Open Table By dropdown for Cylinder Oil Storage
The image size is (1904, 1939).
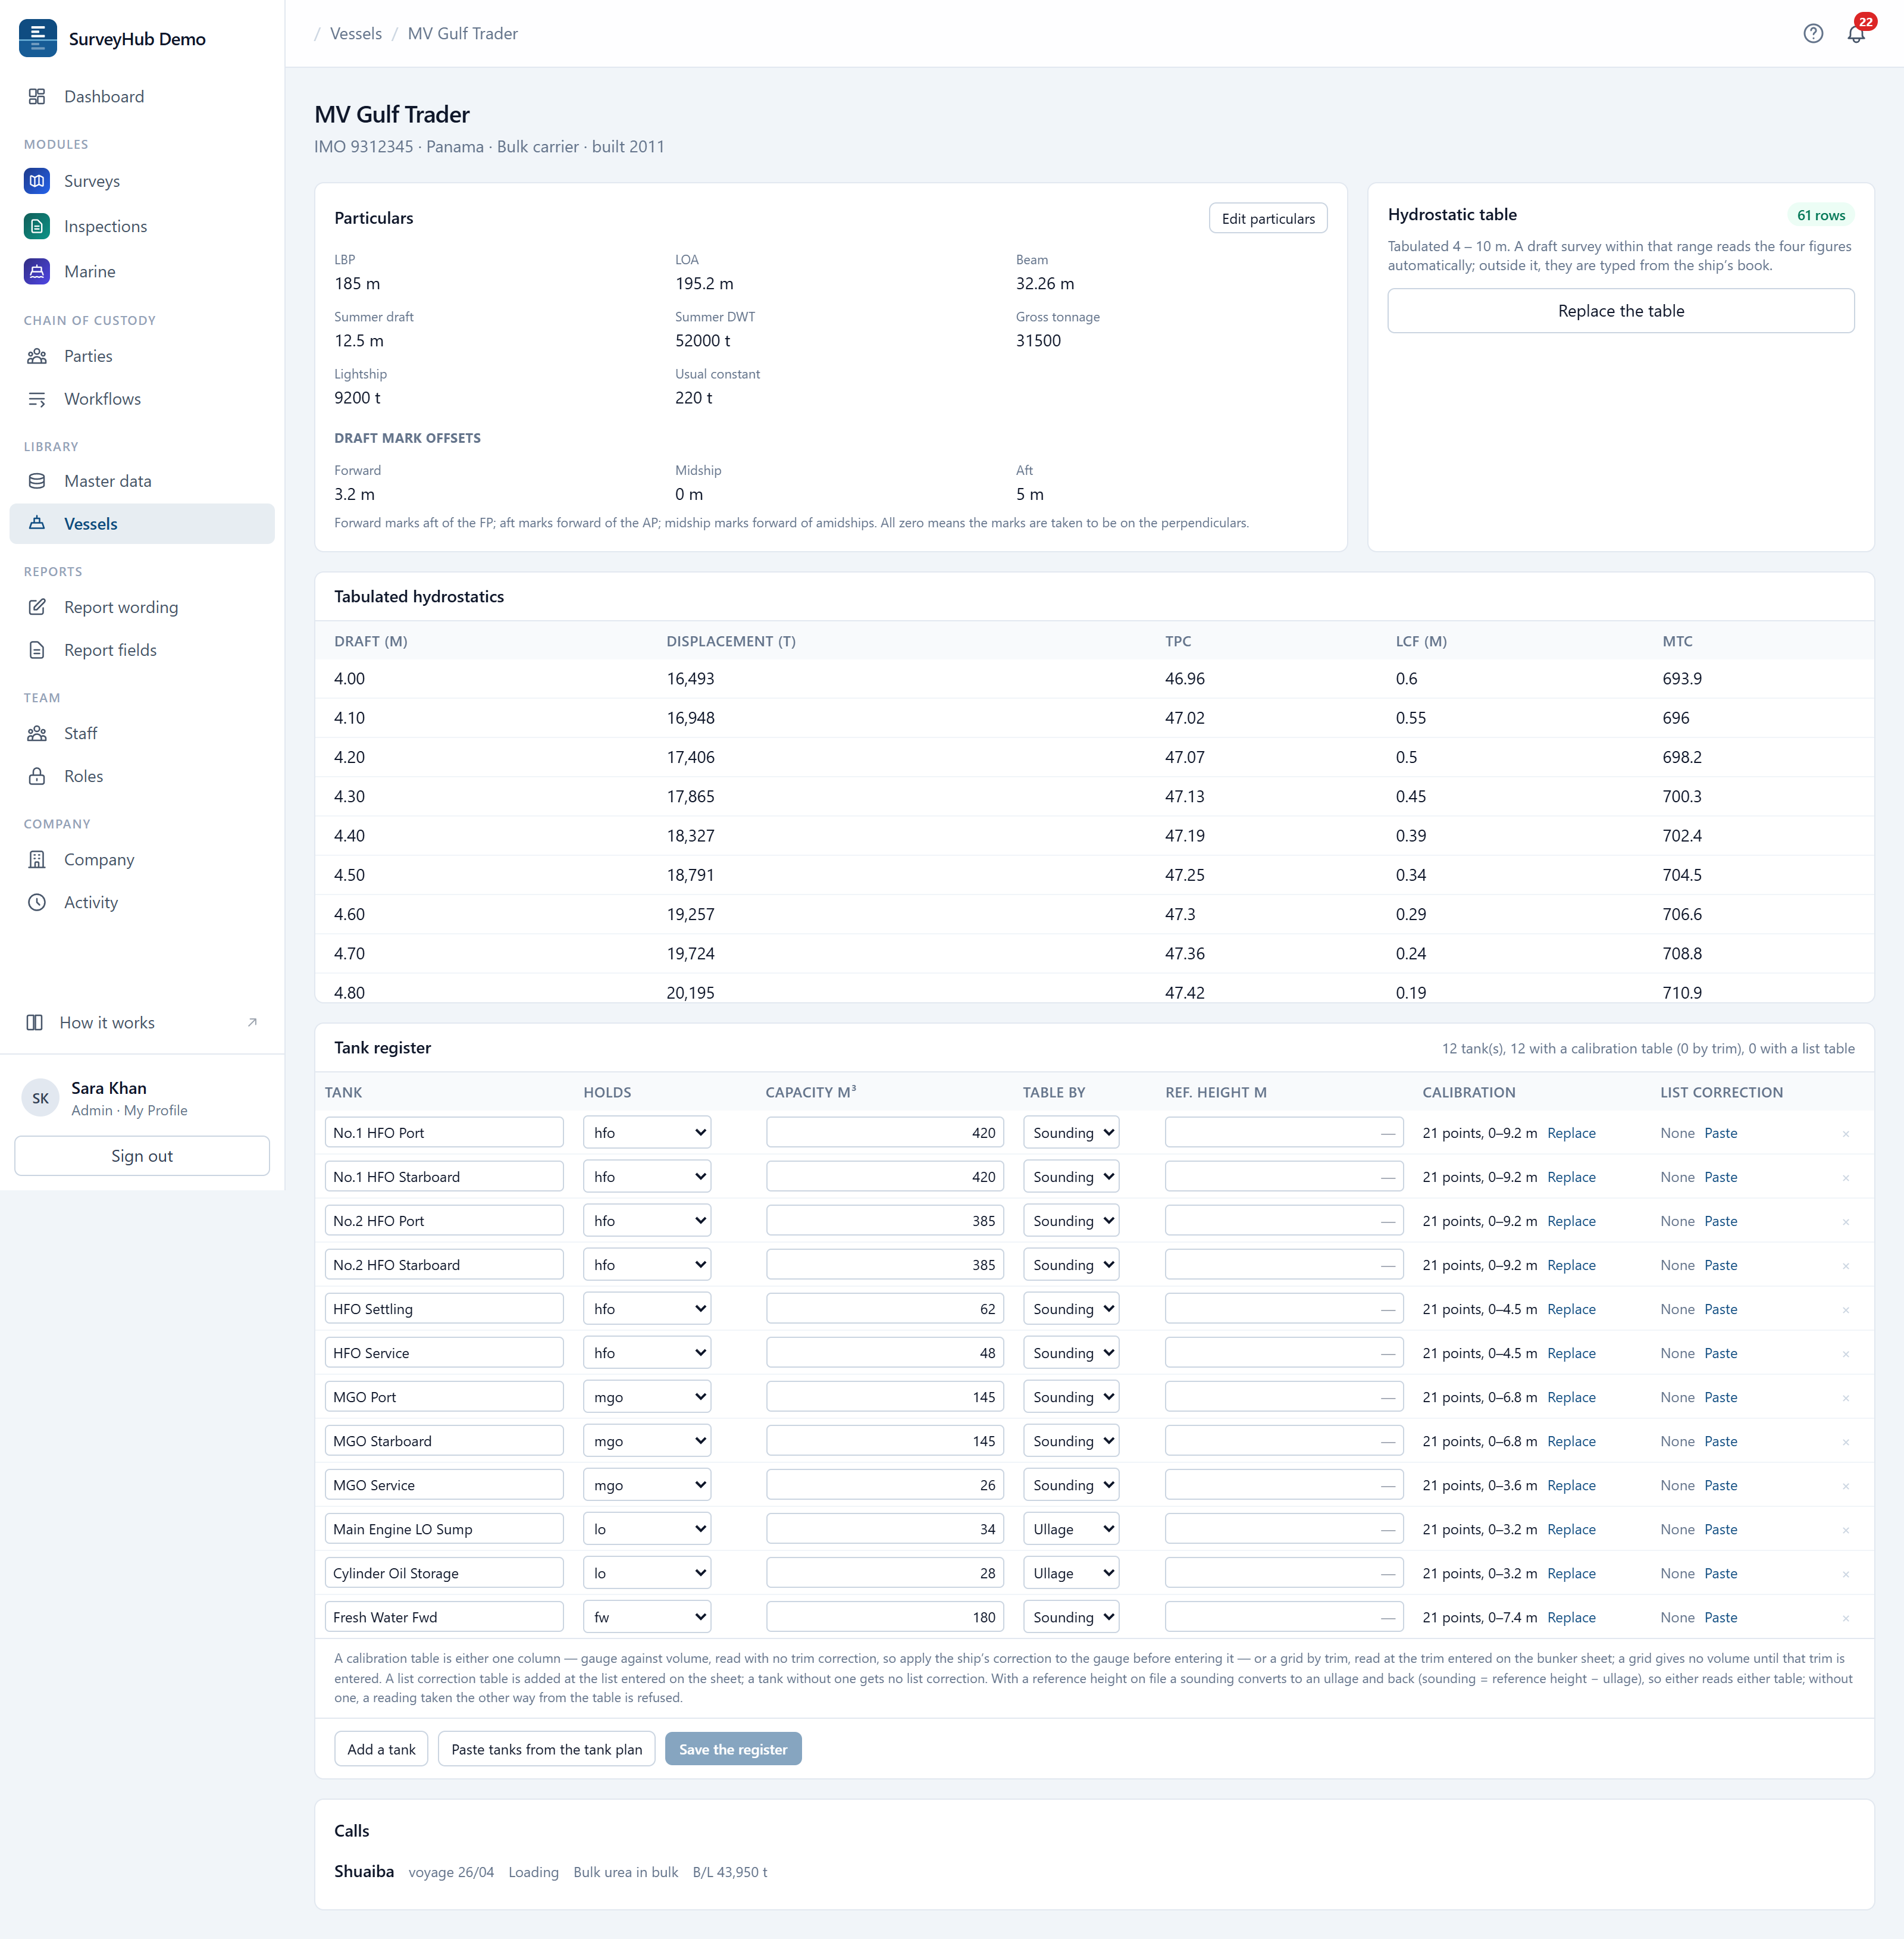tap(1070, 1573)
